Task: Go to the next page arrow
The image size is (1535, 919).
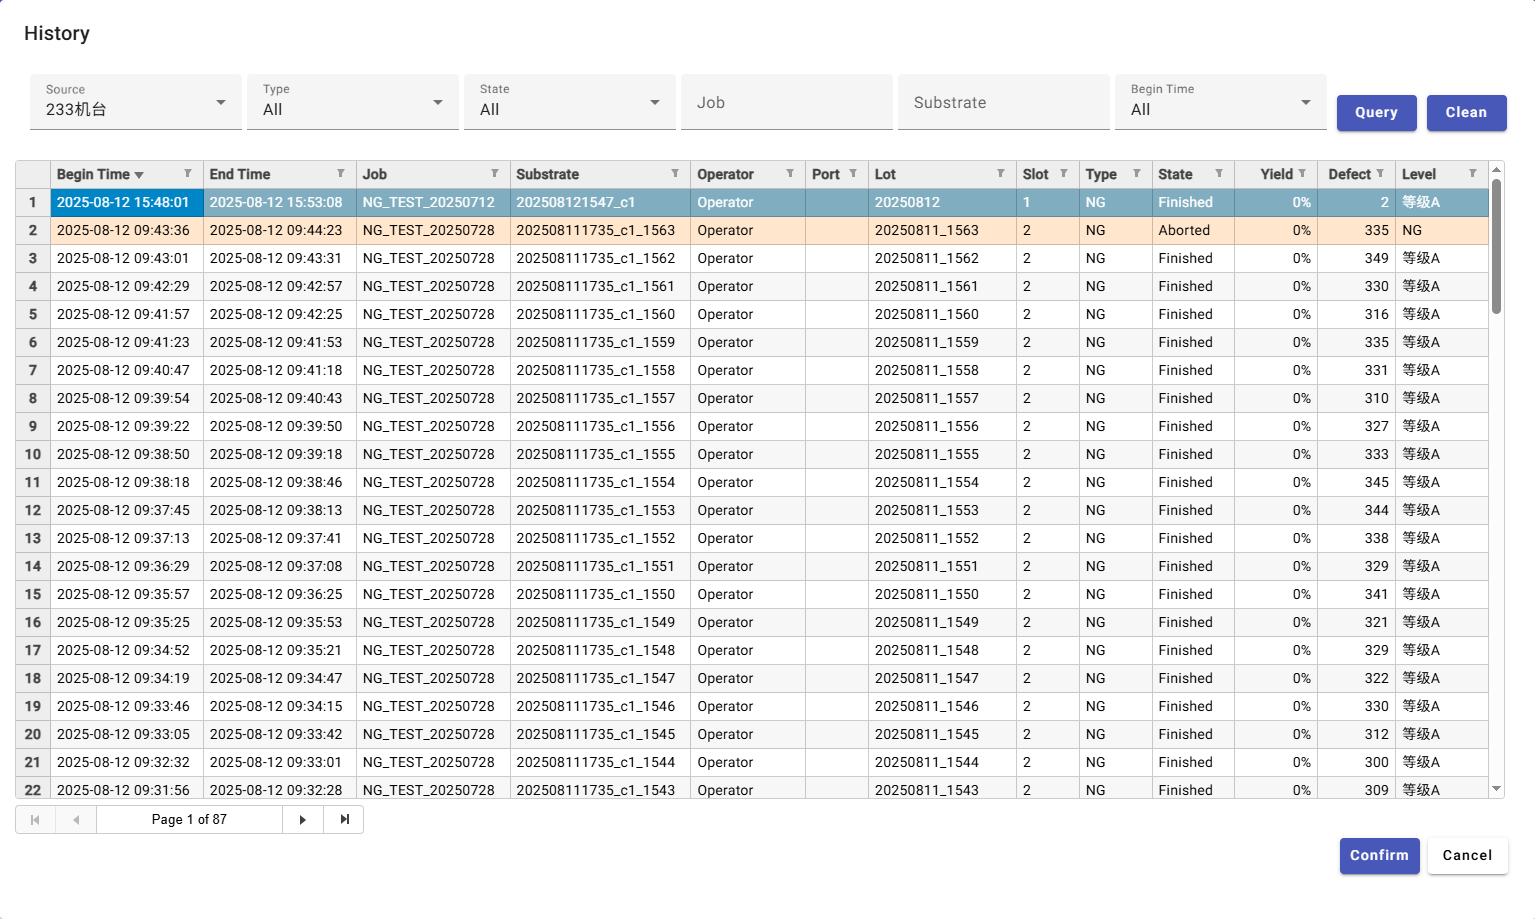Action: click(303, 820)
